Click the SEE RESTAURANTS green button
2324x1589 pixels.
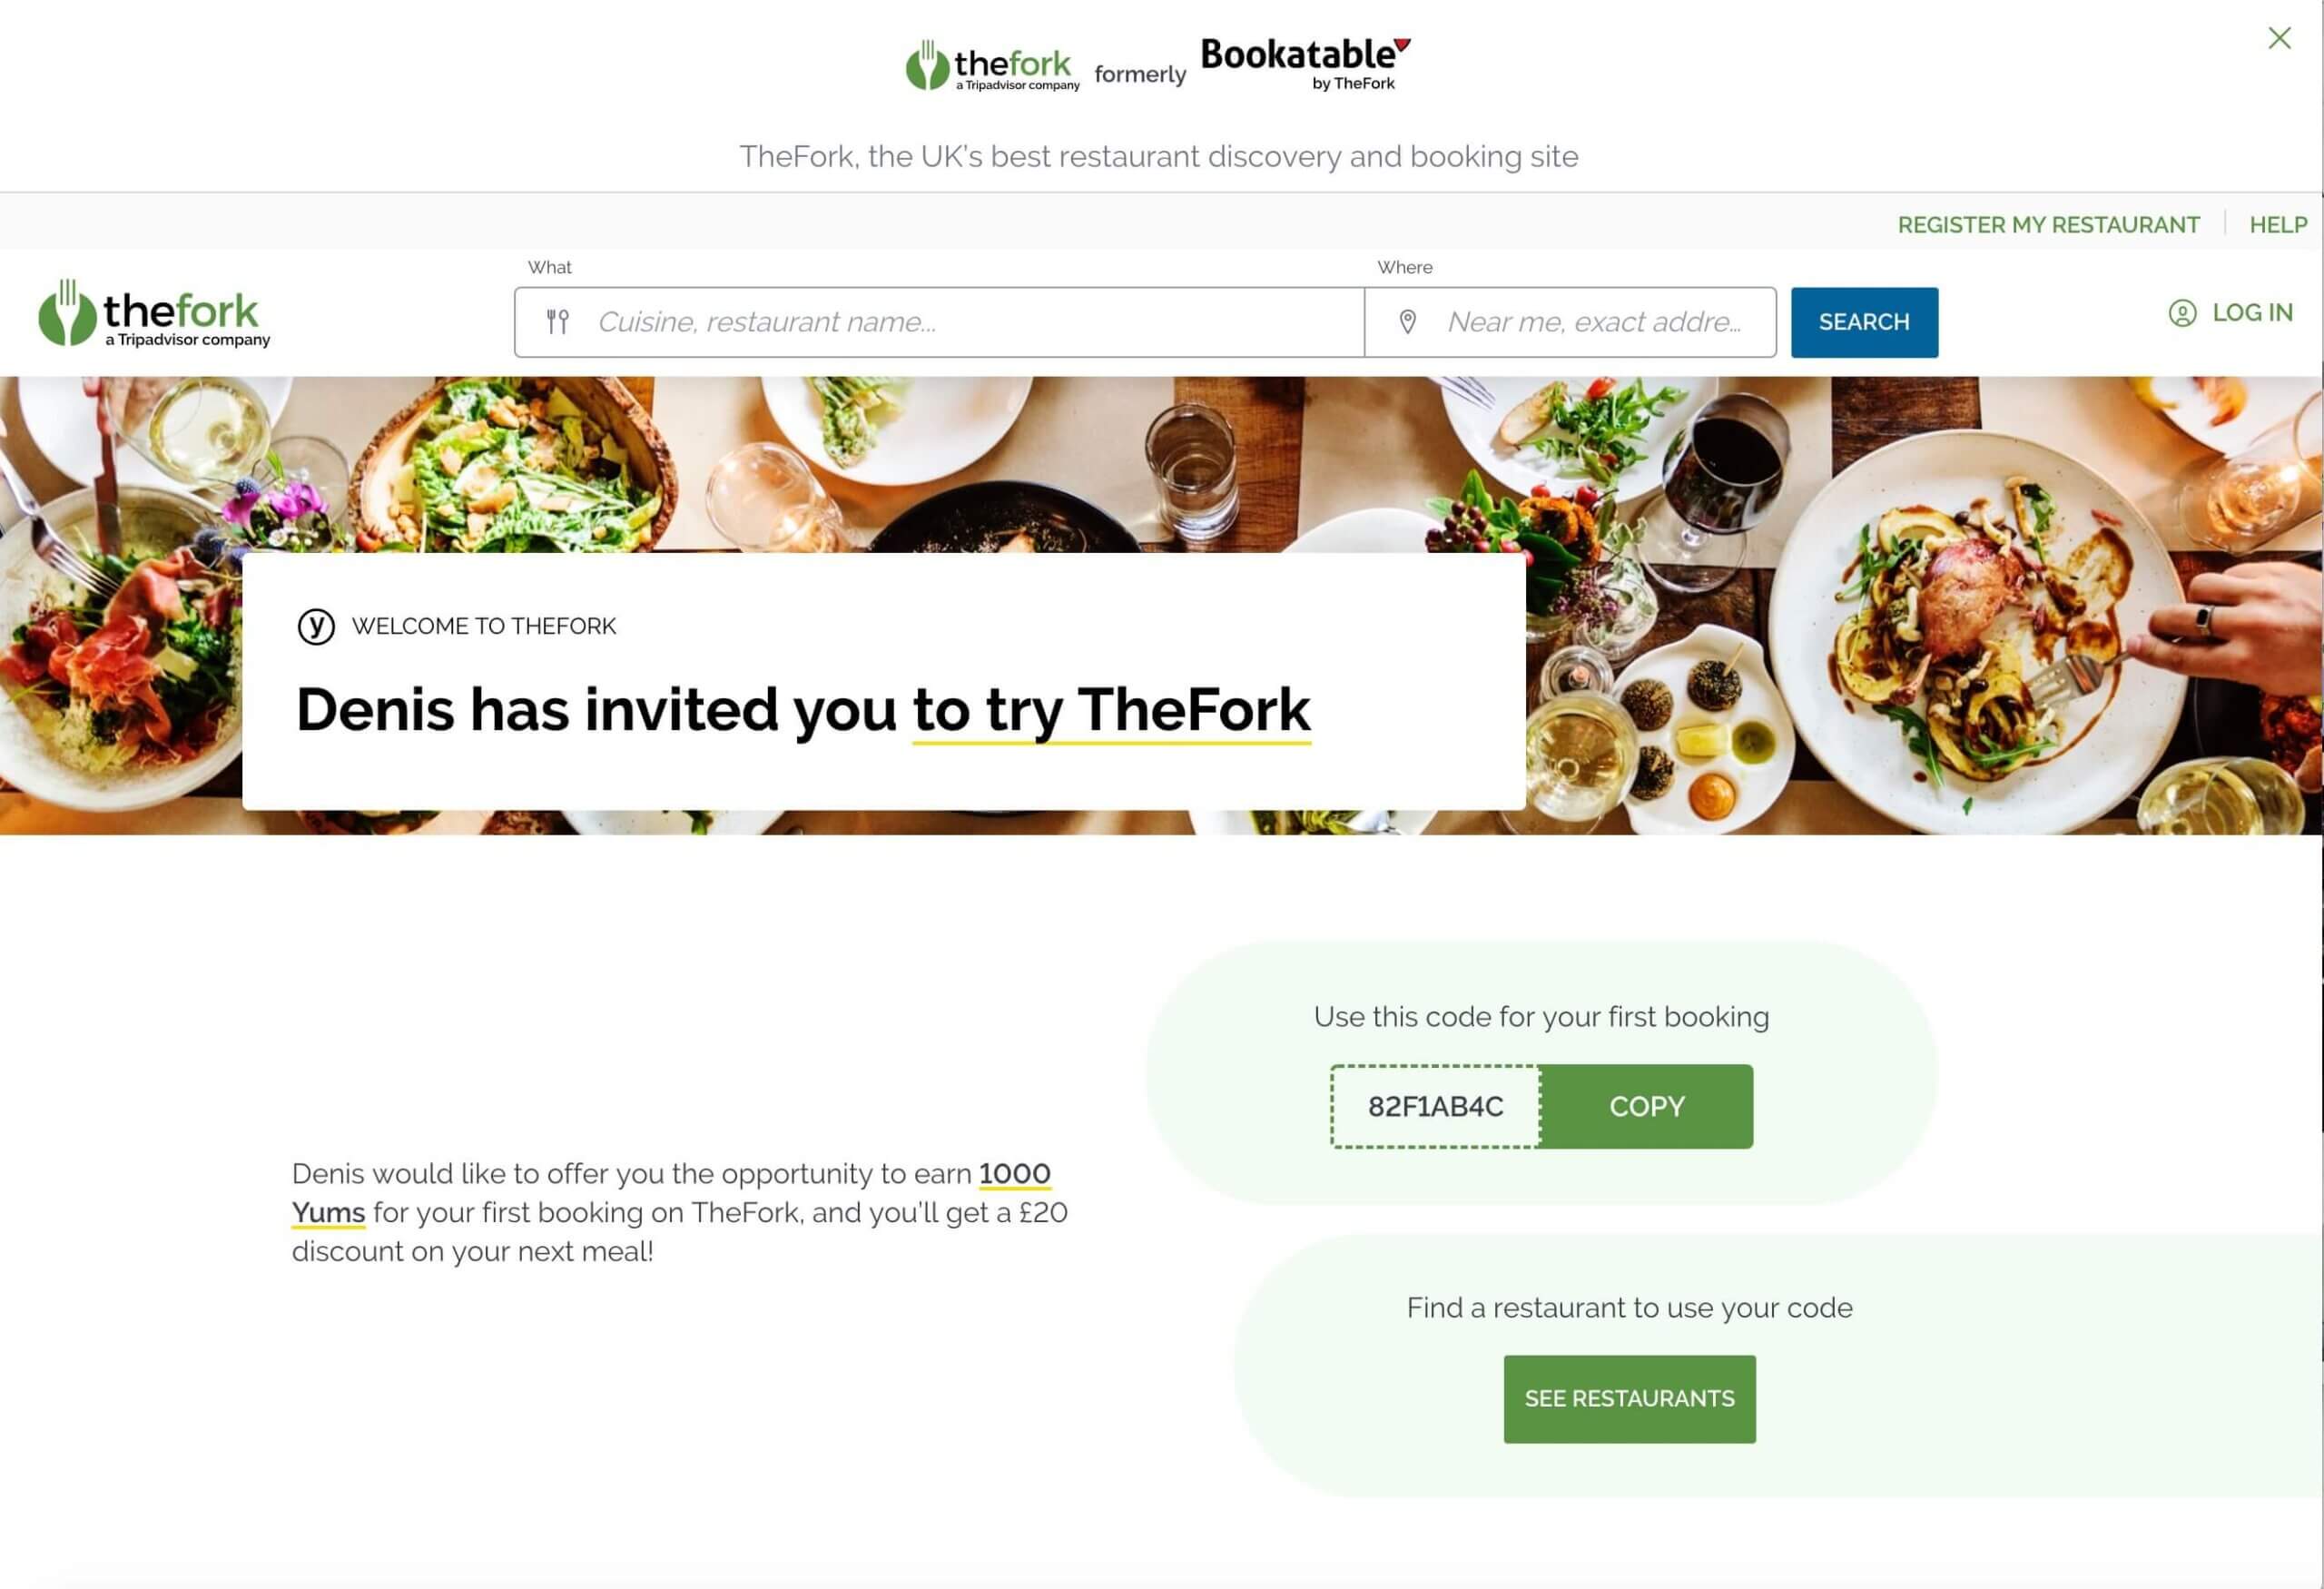1629,1398
